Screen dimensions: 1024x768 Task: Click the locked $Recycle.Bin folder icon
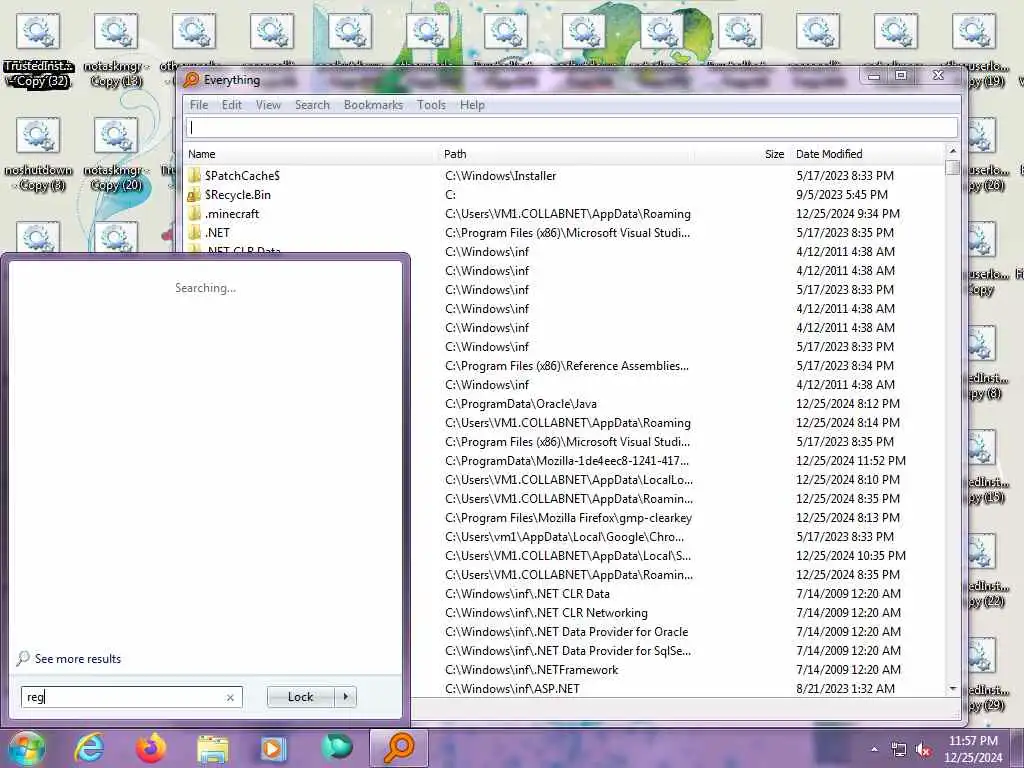[x=194, y=195]
